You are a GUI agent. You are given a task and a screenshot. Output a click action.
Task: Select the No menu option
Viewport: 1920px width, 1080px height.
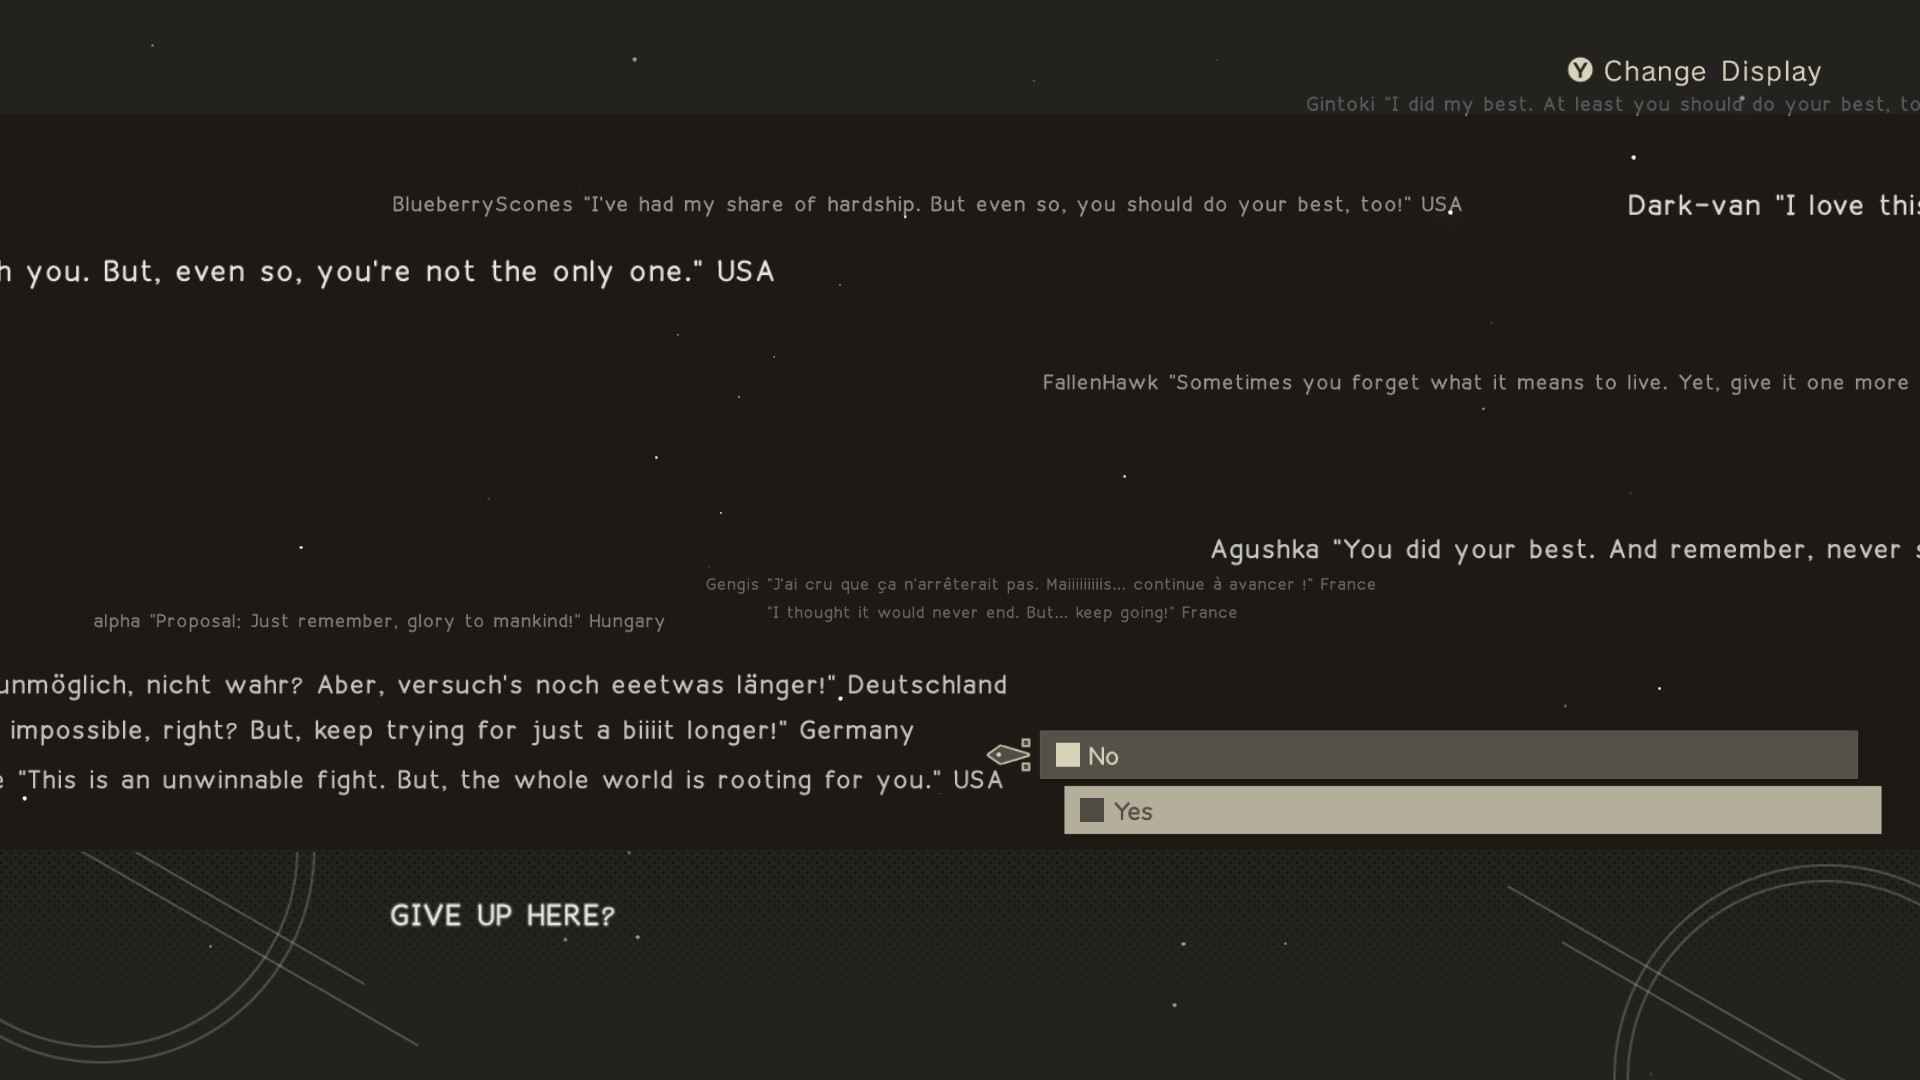click(1448, 755)
